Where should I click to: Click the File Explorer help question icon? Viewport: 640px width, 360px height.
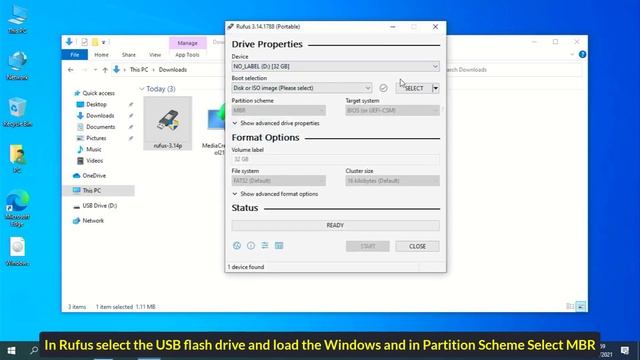582,54
